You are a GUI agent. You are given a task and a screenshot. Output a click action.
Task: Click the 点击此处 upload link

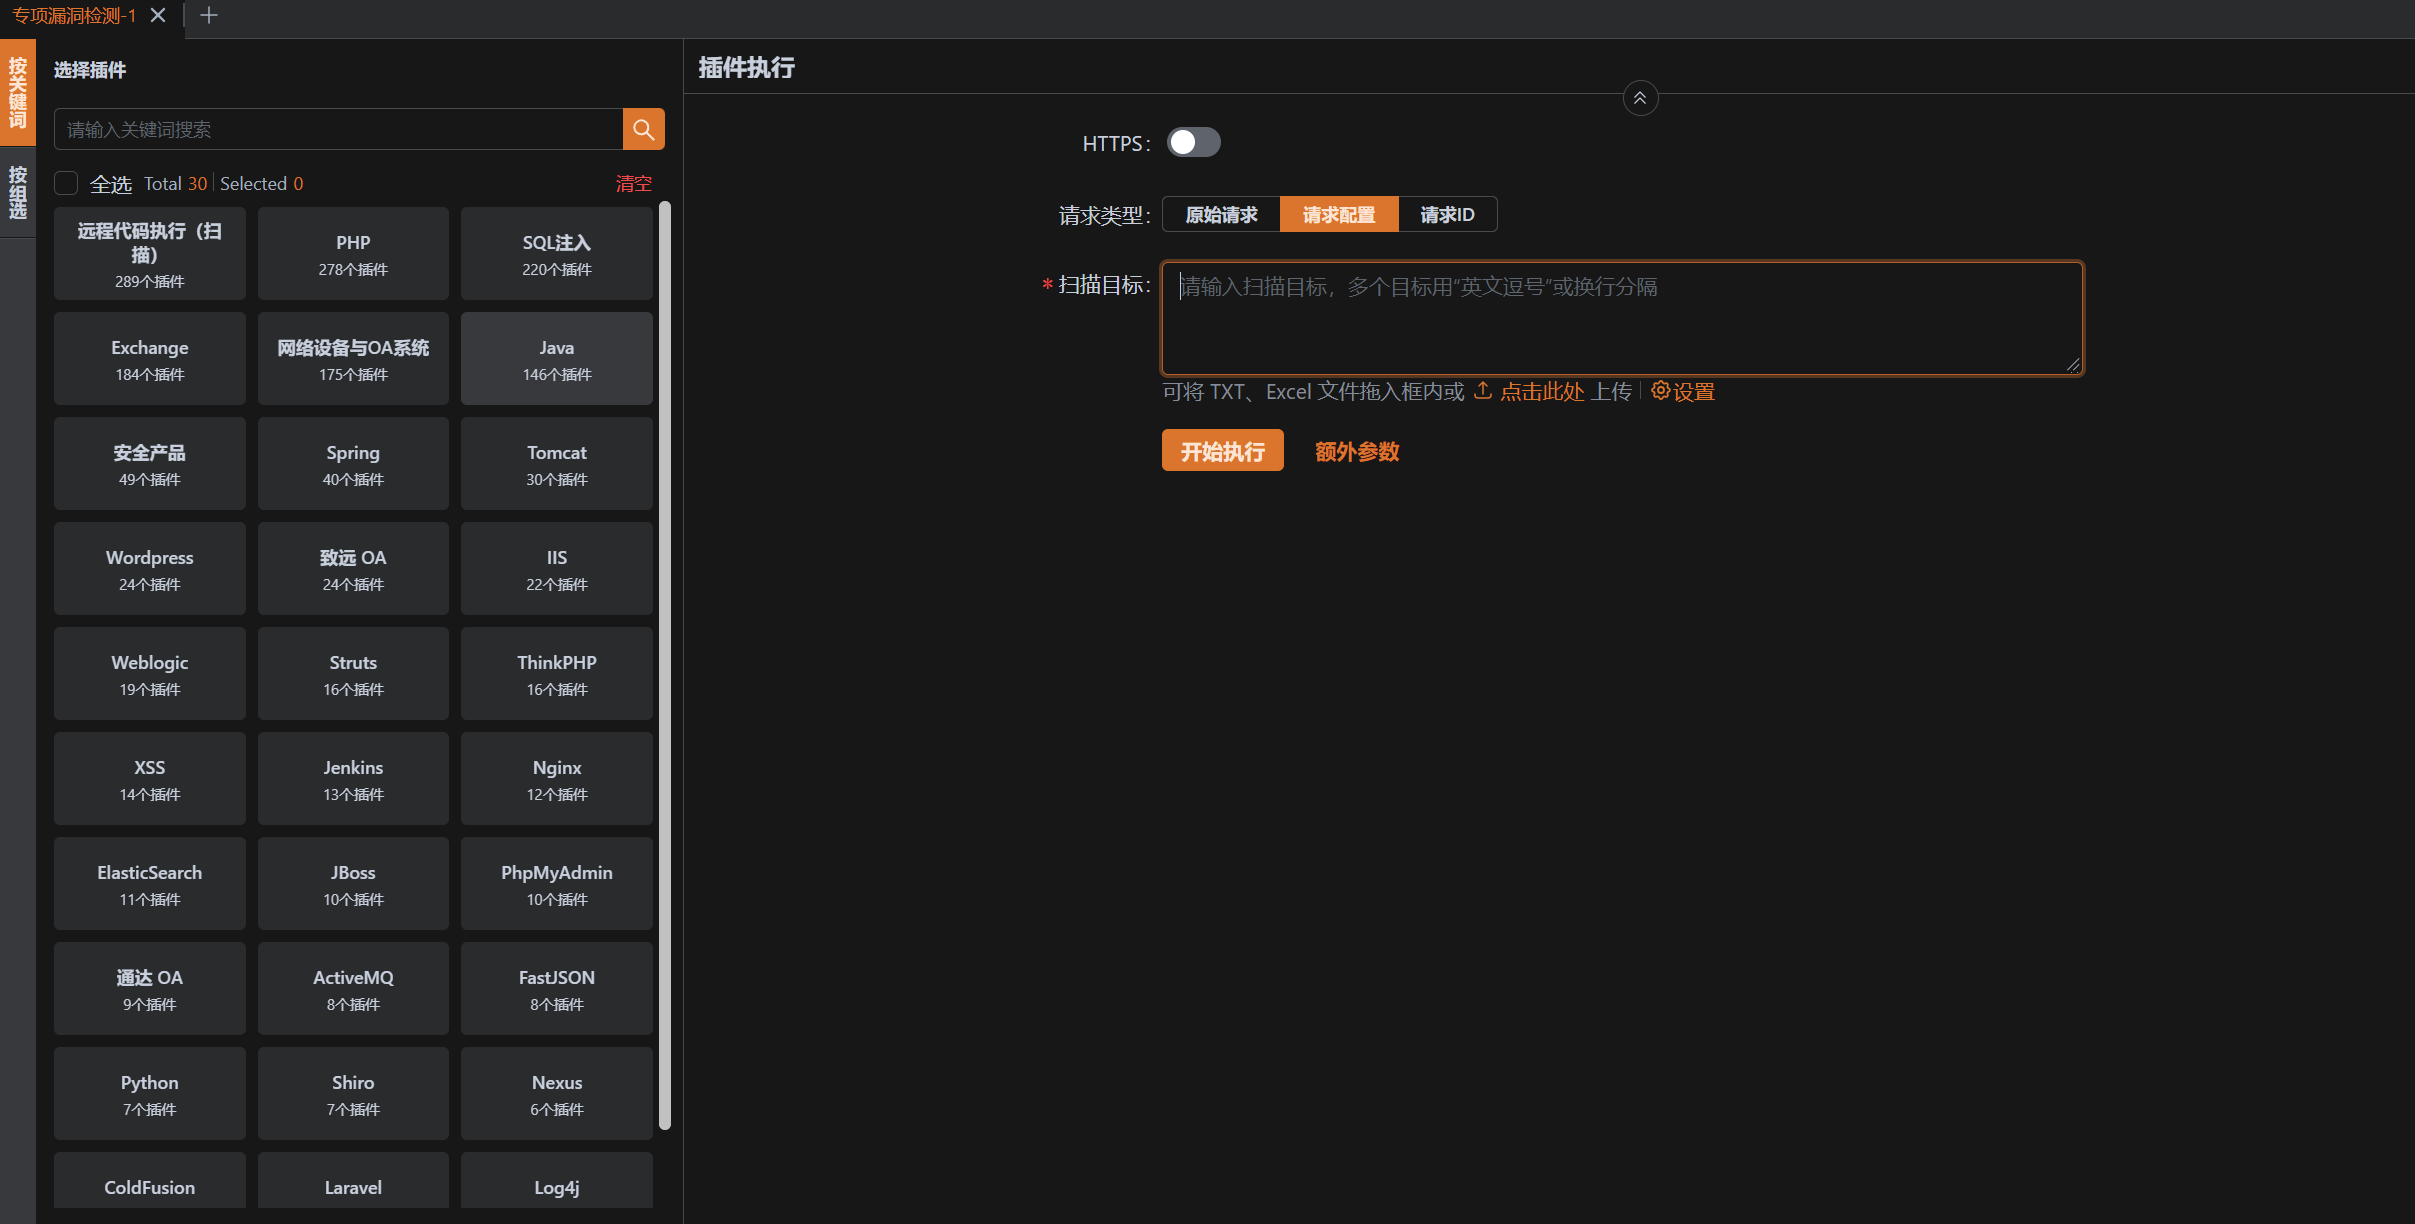tap(1542, 391)
